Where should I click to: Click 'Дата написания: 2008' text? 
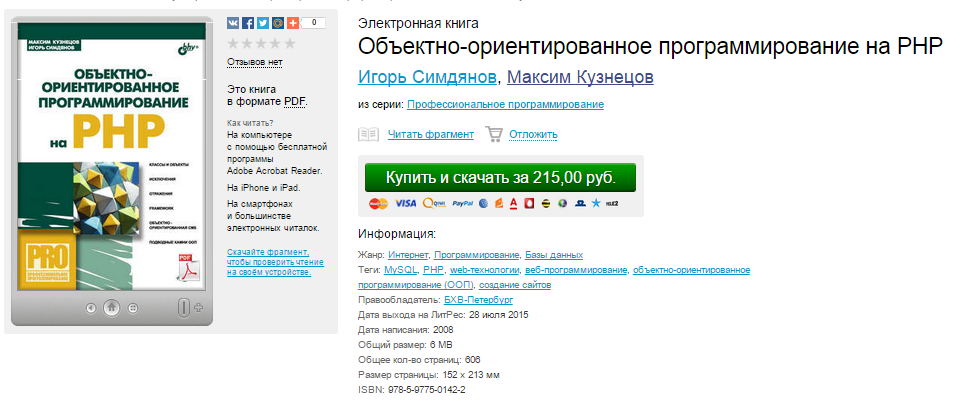pos(406,330)
